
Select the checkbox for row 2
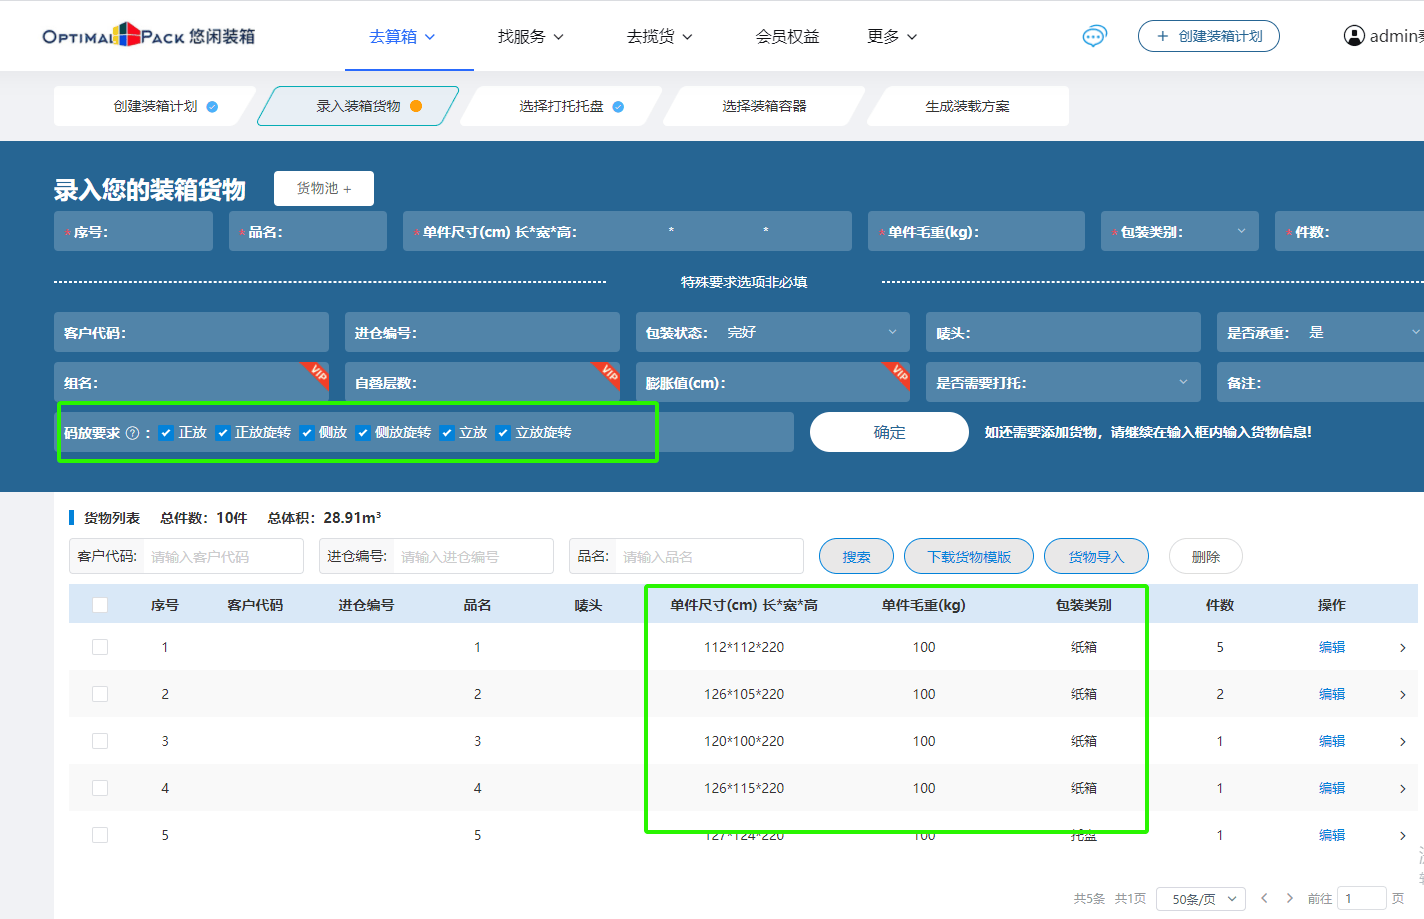(100, 694)
